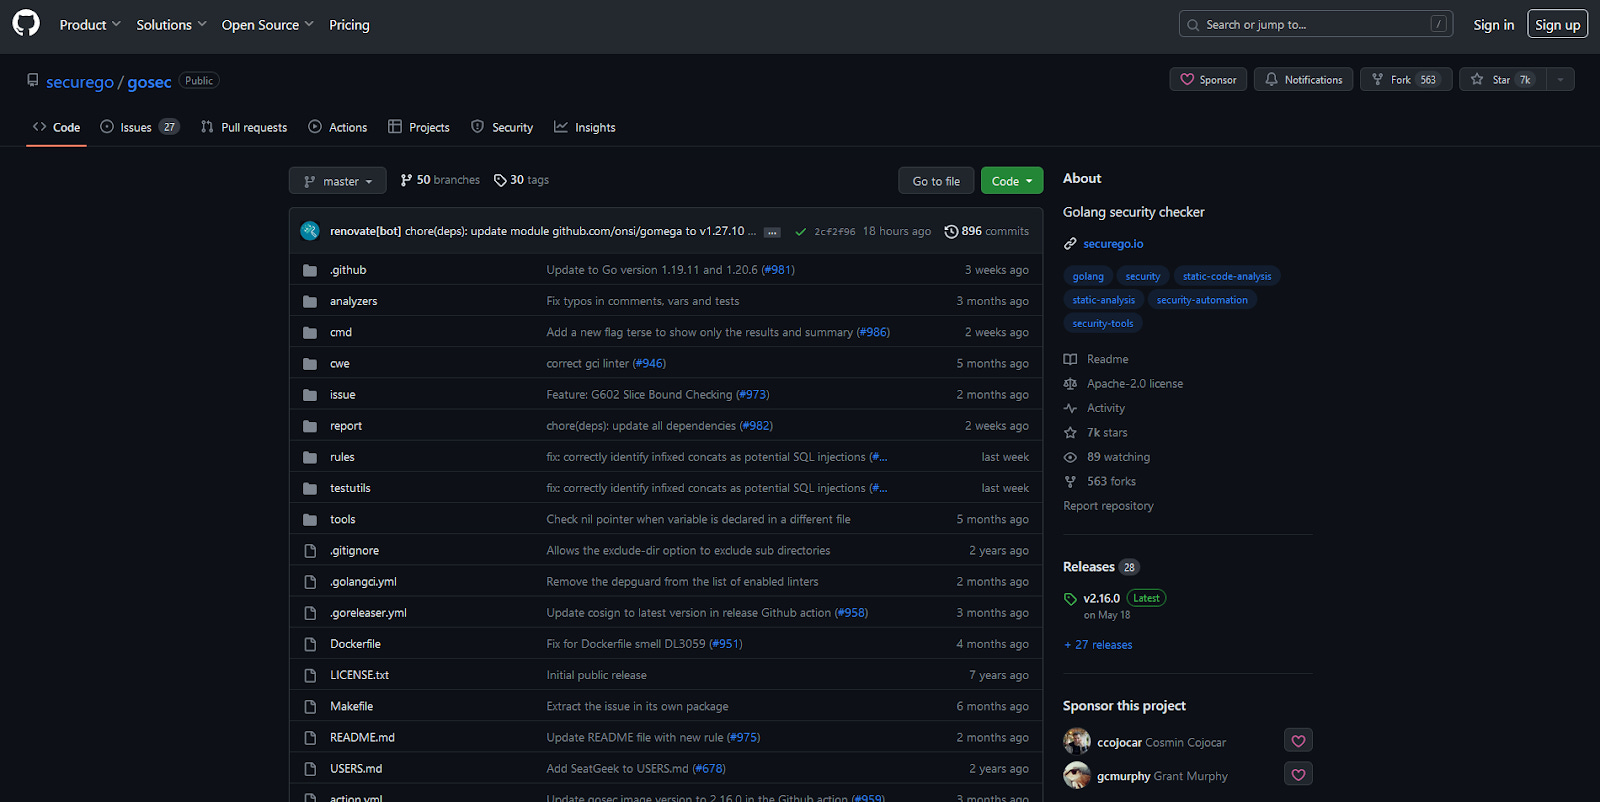Click the Sign up button
Image resolution: width=1600 pixels, height=802 pixels.
[1557, 25]
